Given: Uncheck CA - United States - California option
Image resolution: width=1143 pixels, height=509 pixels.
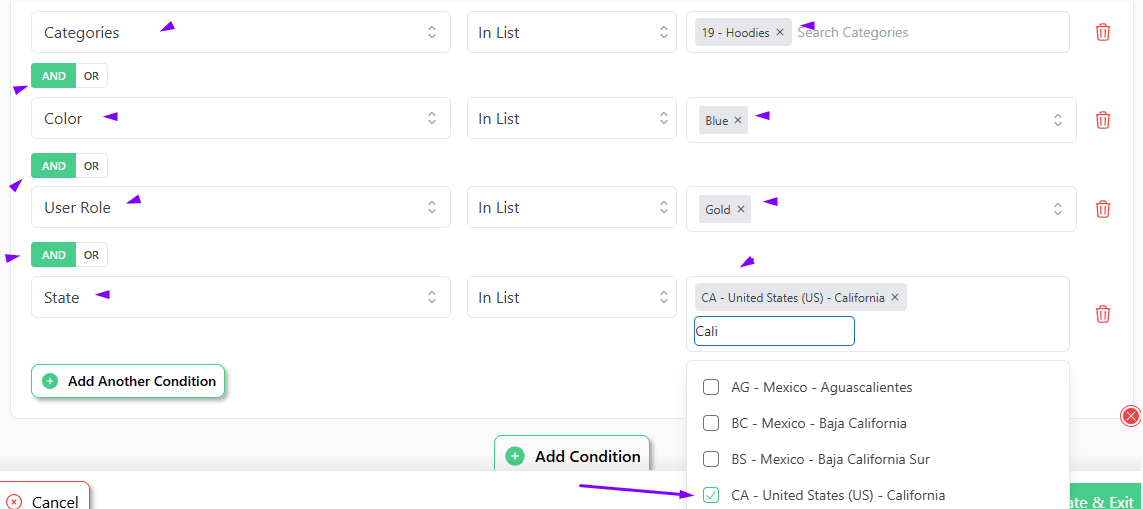Looking at the screenshot, I should click(711, 495).
